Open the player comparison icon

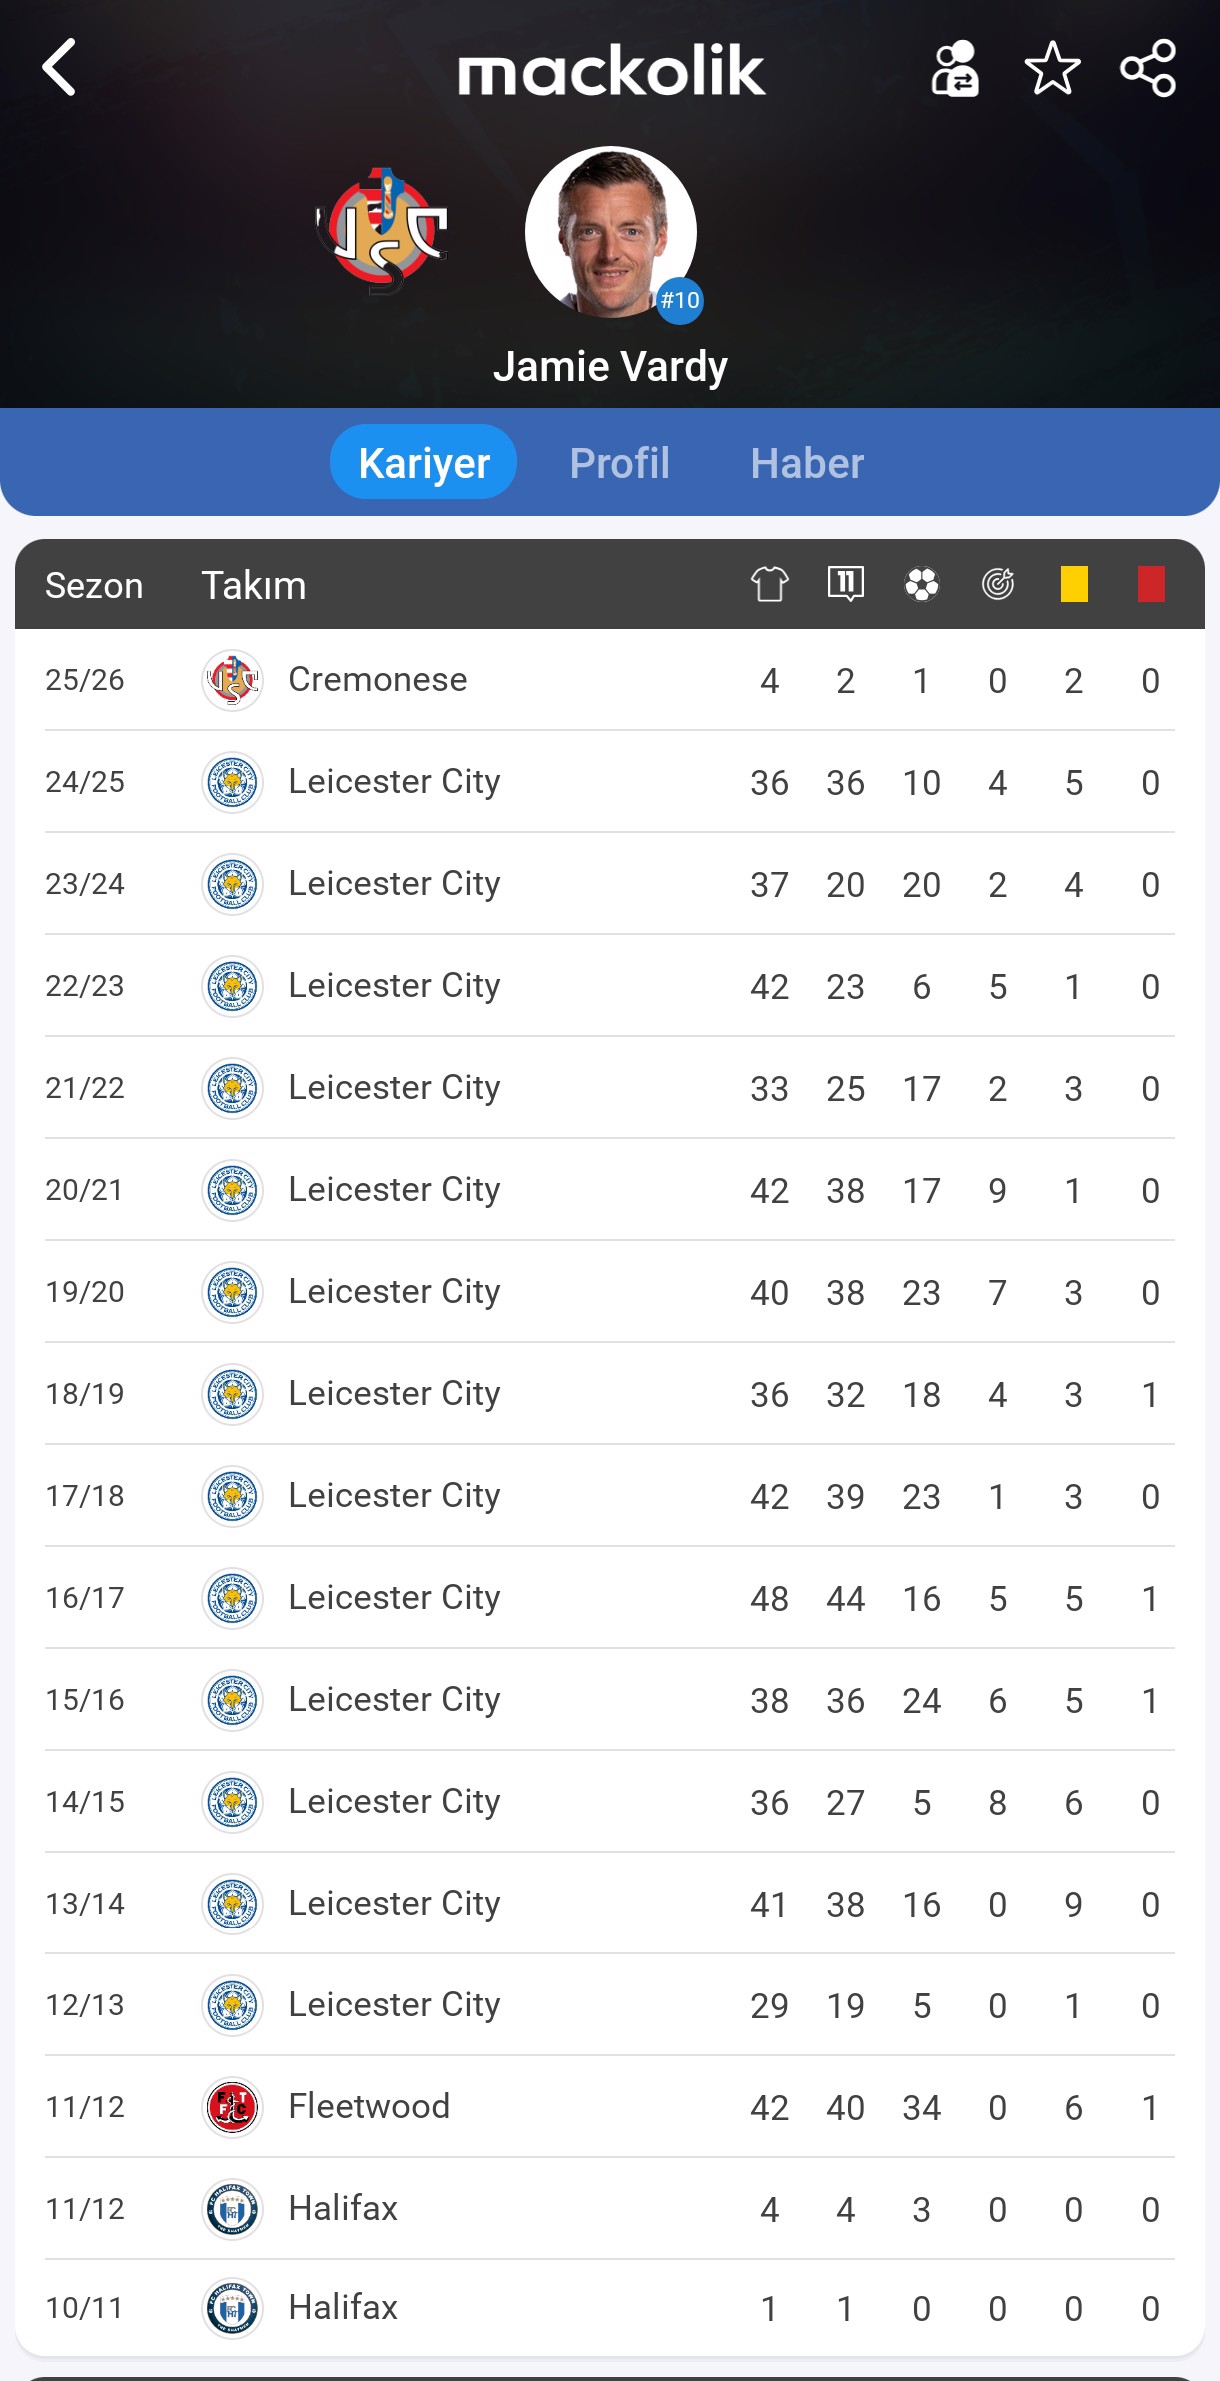pos(955,68)
